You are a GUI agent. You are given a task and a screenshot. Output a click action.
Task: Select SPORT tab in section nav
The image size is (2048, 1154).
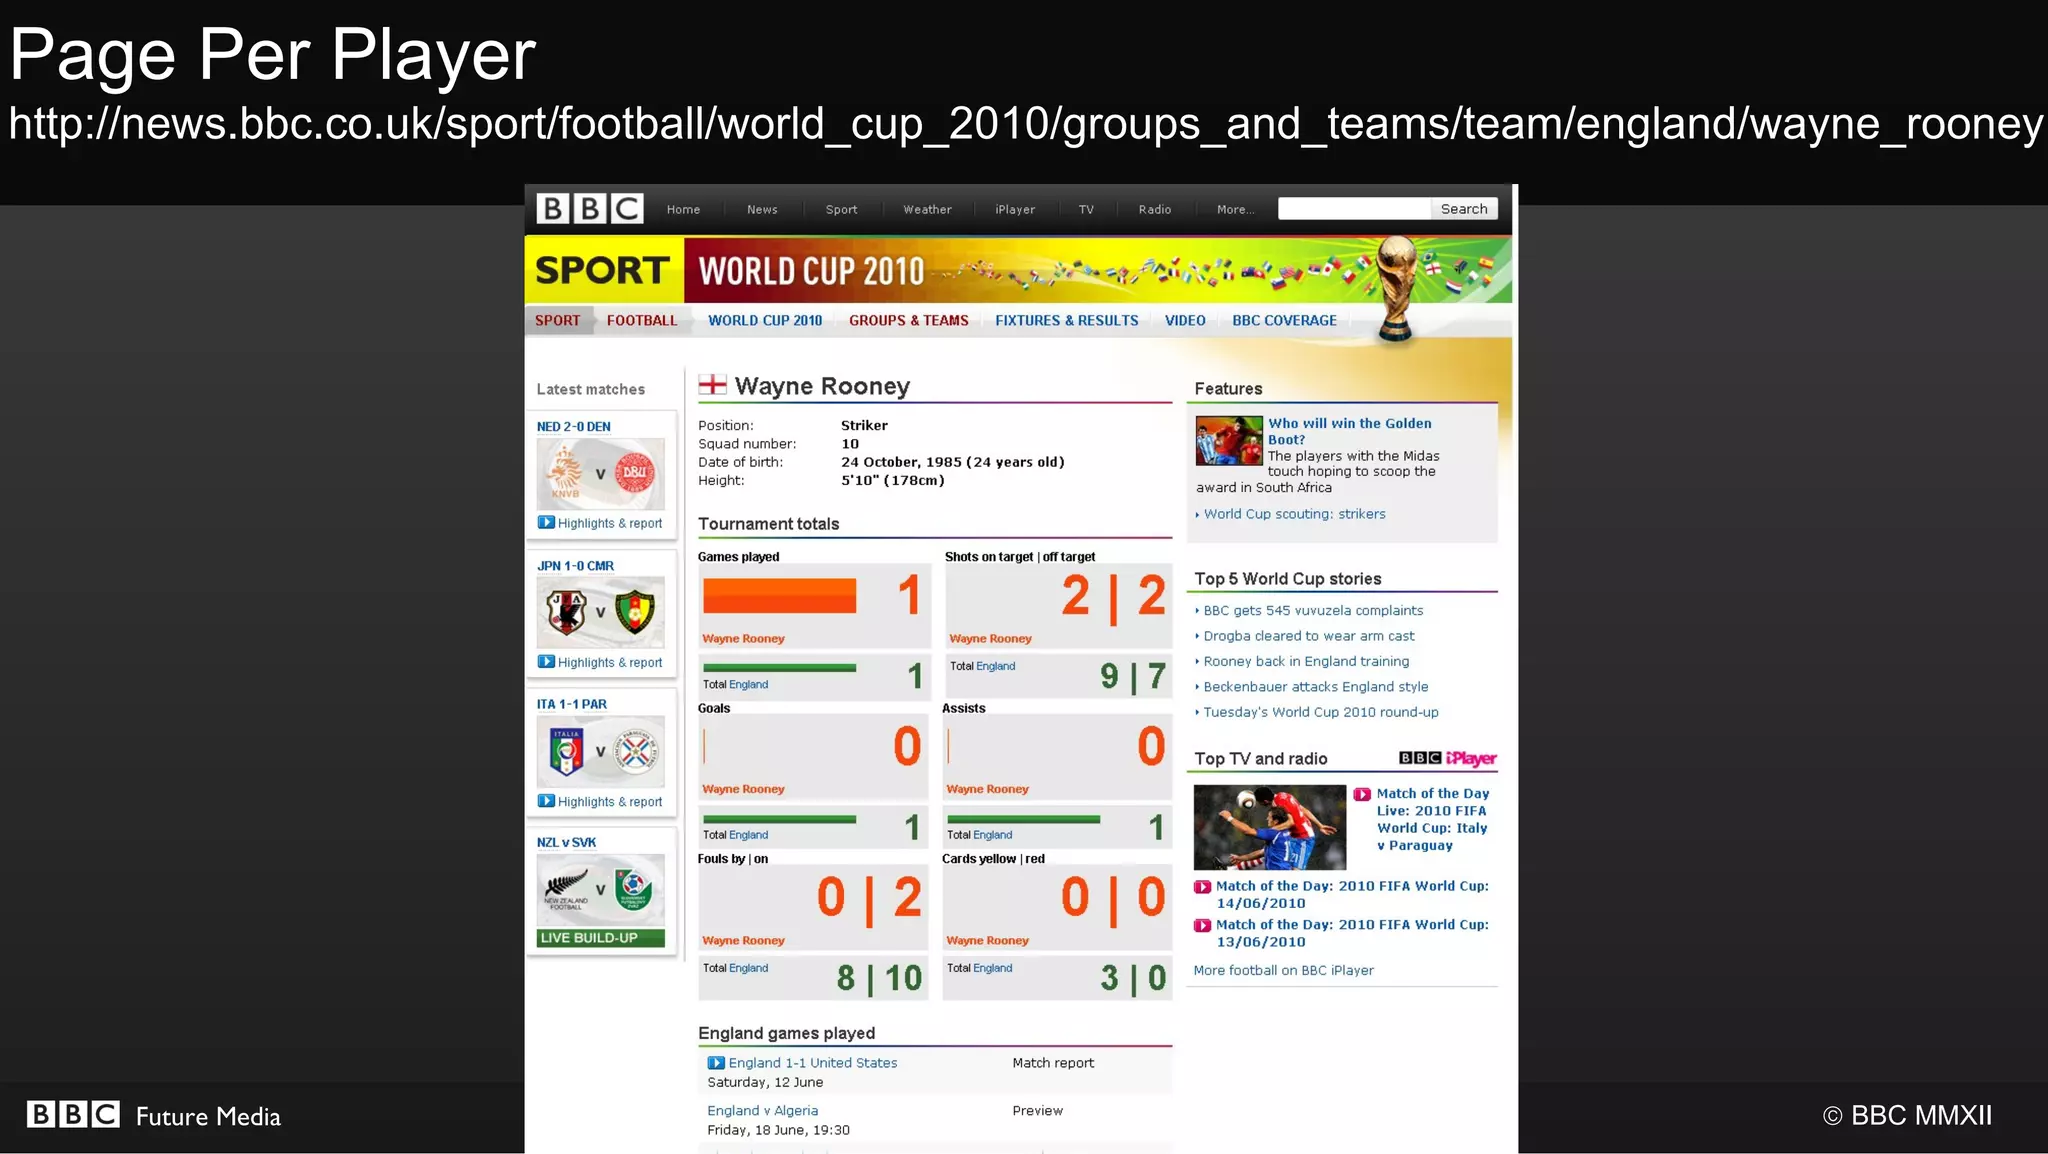click(x=557, y=320)
